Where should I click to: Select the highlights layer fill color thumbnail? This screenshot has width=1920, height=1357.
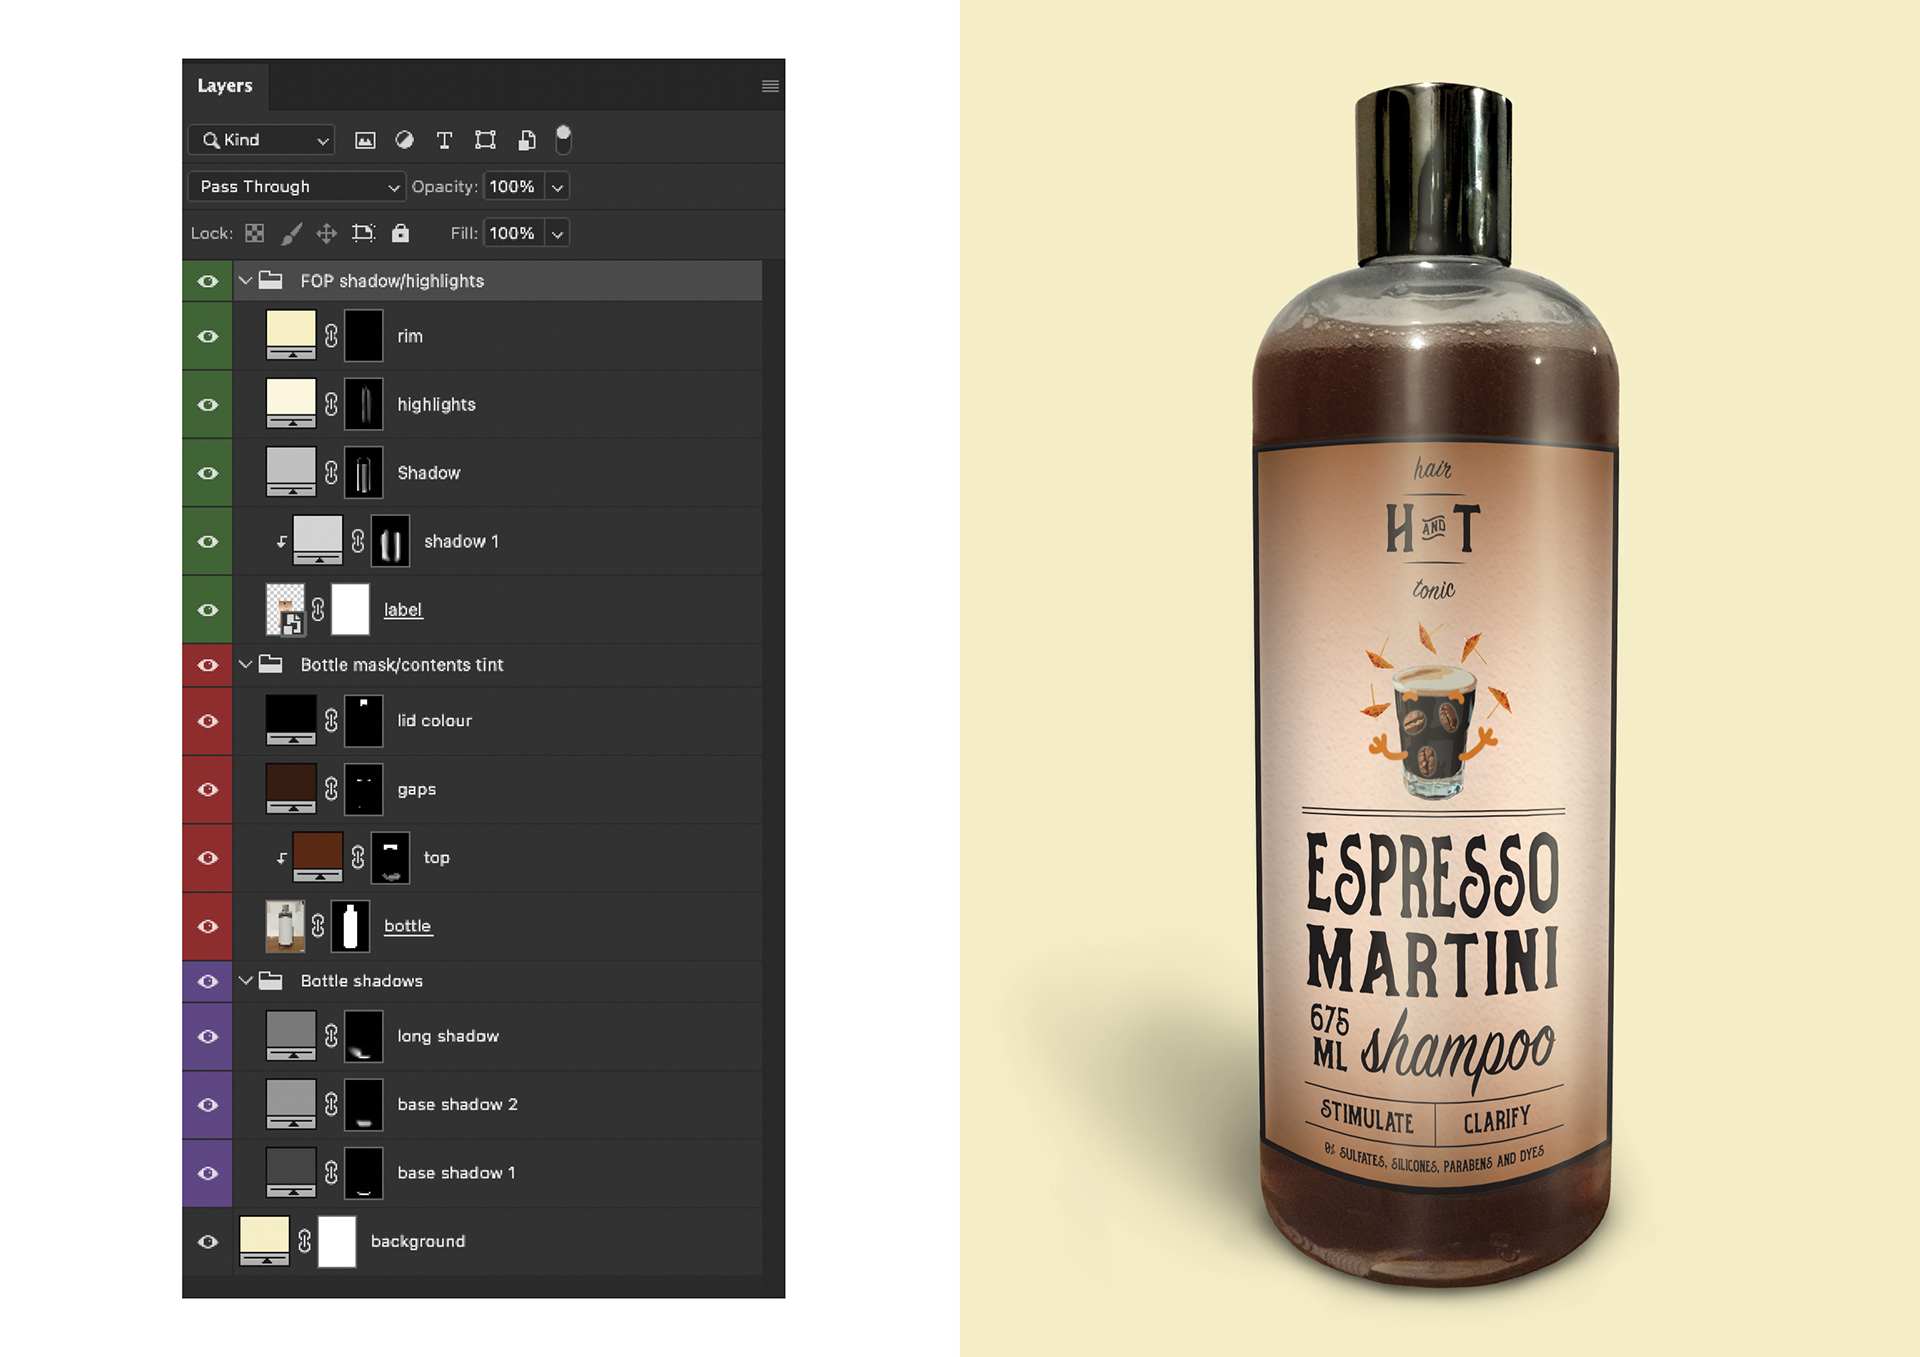[x=291, y=403]
